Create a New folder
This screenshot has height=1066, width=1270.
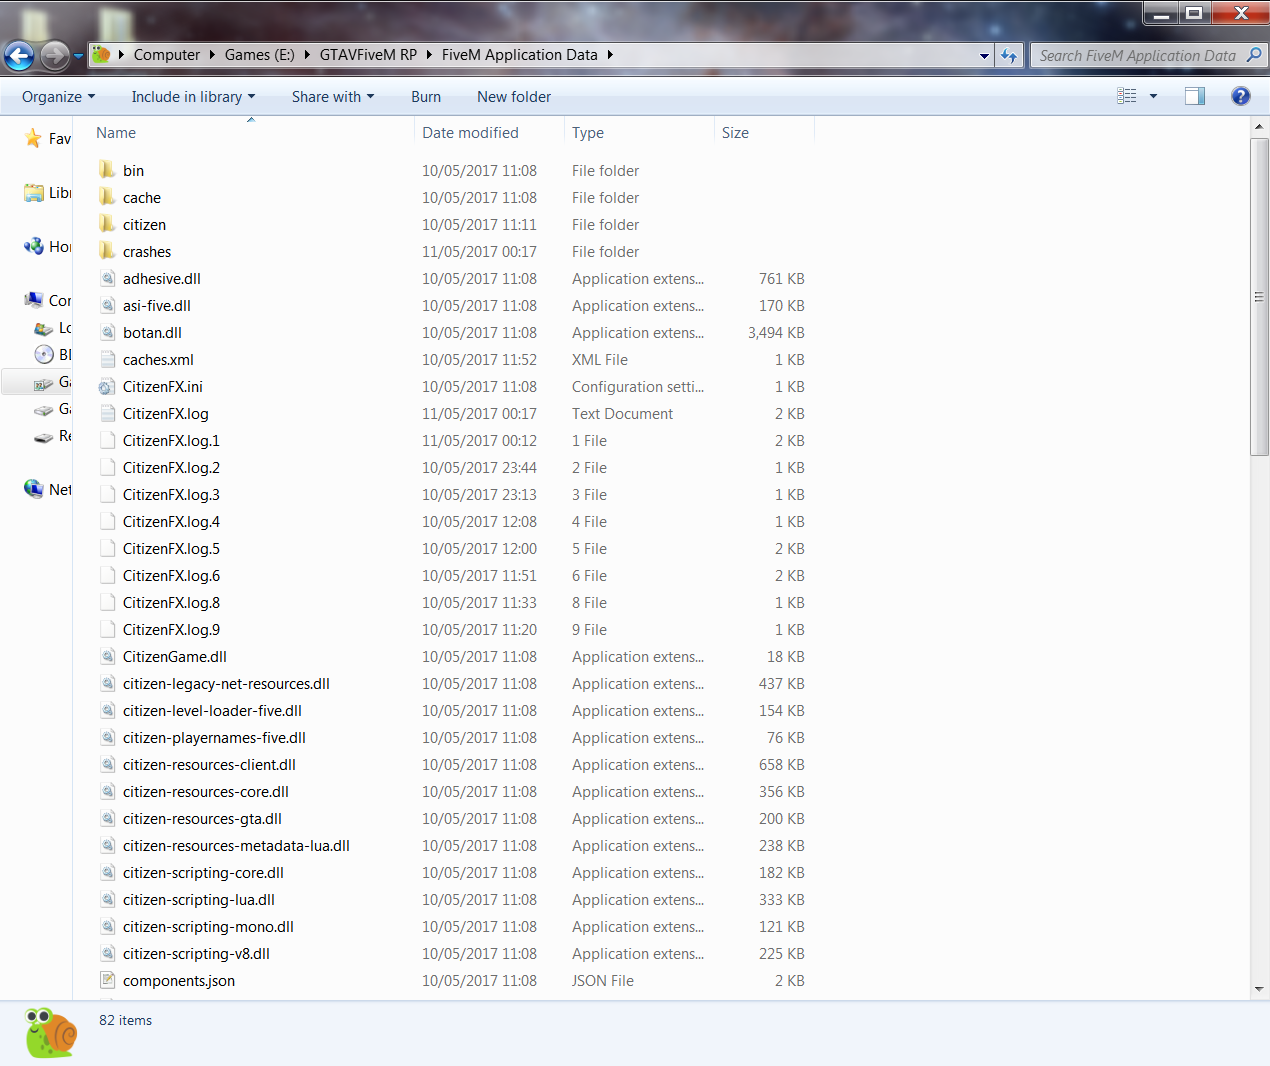pyautogui.click(x=514, y=97)
